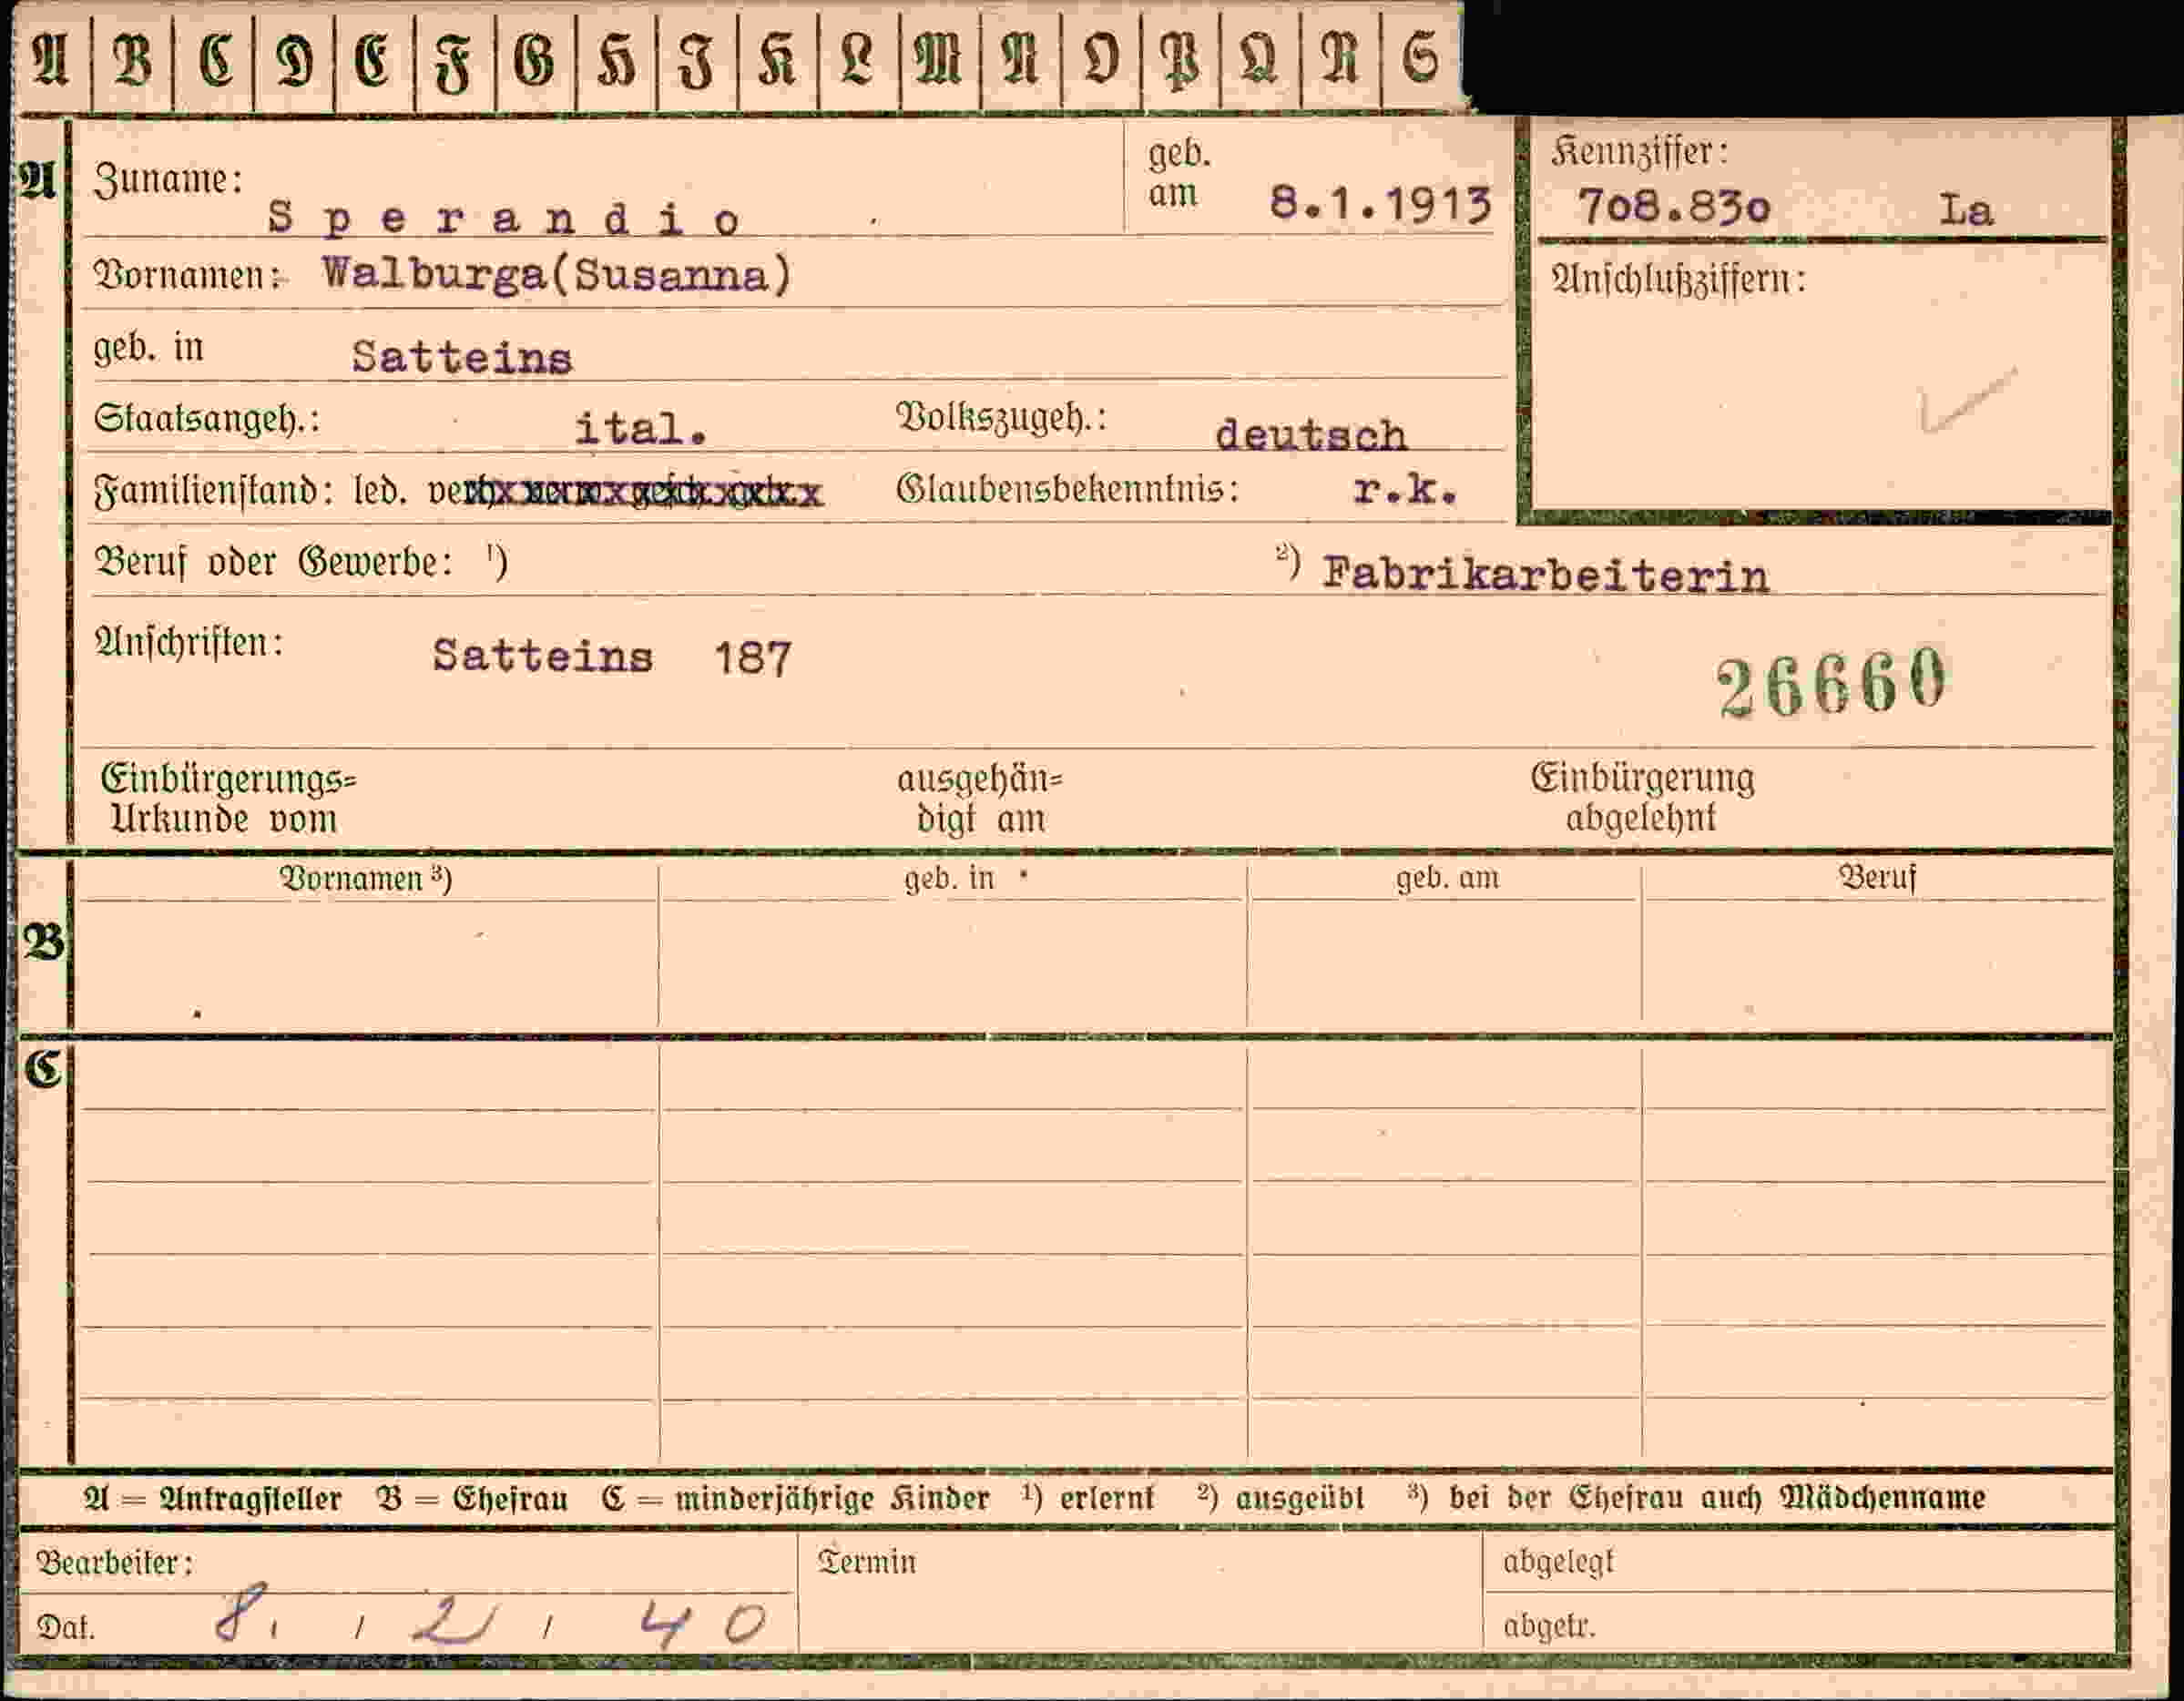The image size is (2184, 1701).
Task: Select the birth date "8.1.1913"
Action: point(1381,205)
